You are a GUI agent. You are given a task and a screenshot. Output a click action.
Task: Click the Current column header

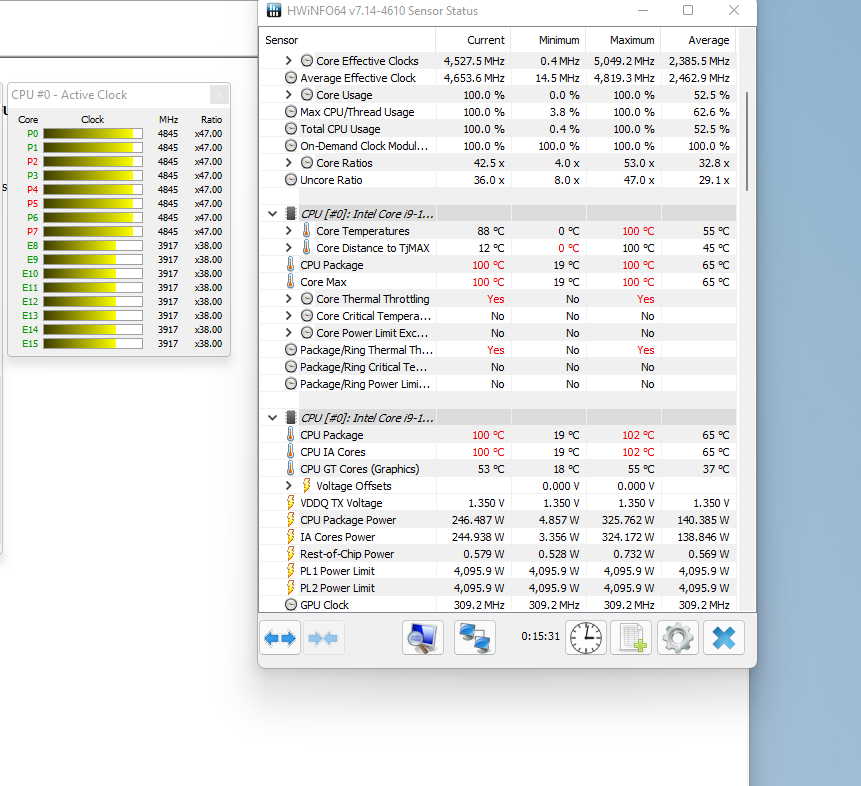click(x=473, y=40)
